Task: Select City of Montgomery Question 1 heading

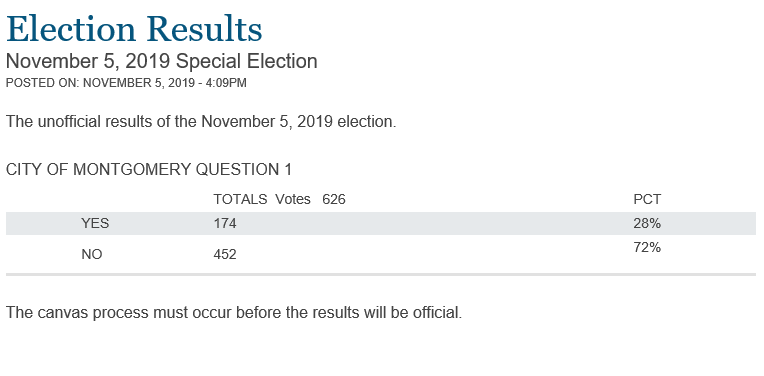Action: pyautogui.click(x=149, y=170)
